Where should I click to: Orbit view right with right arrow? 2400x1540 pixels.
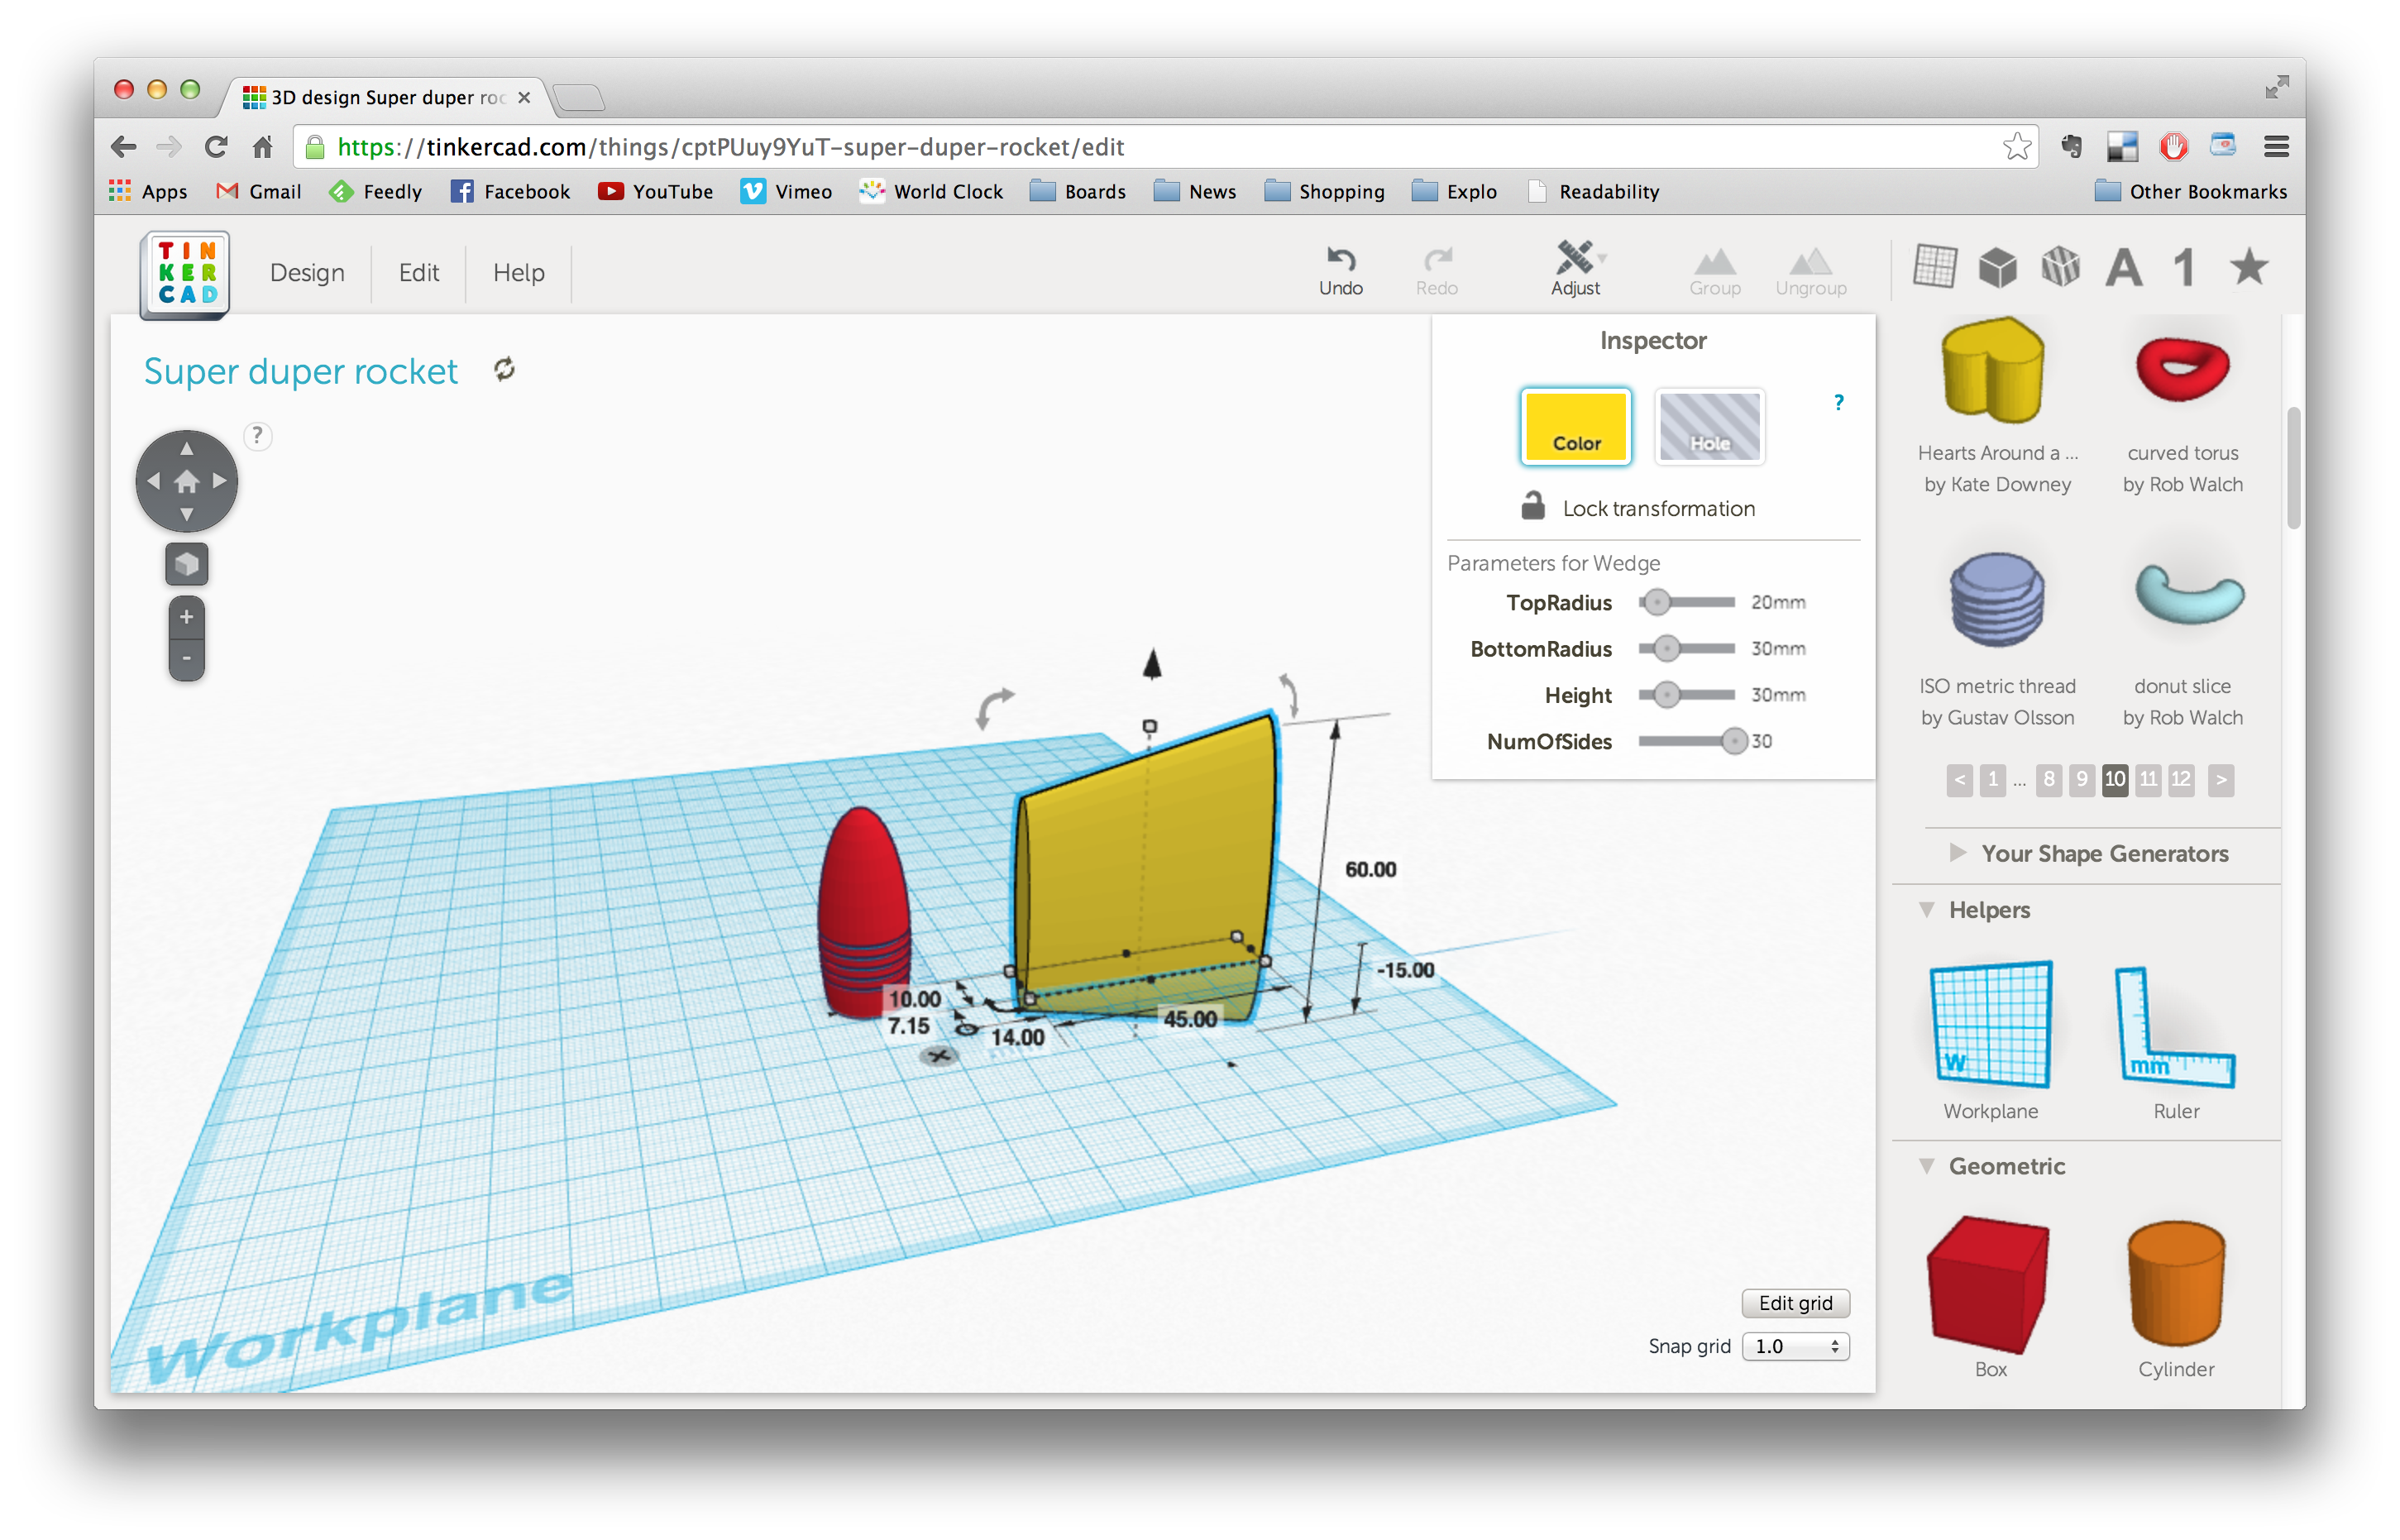[220, 481]
